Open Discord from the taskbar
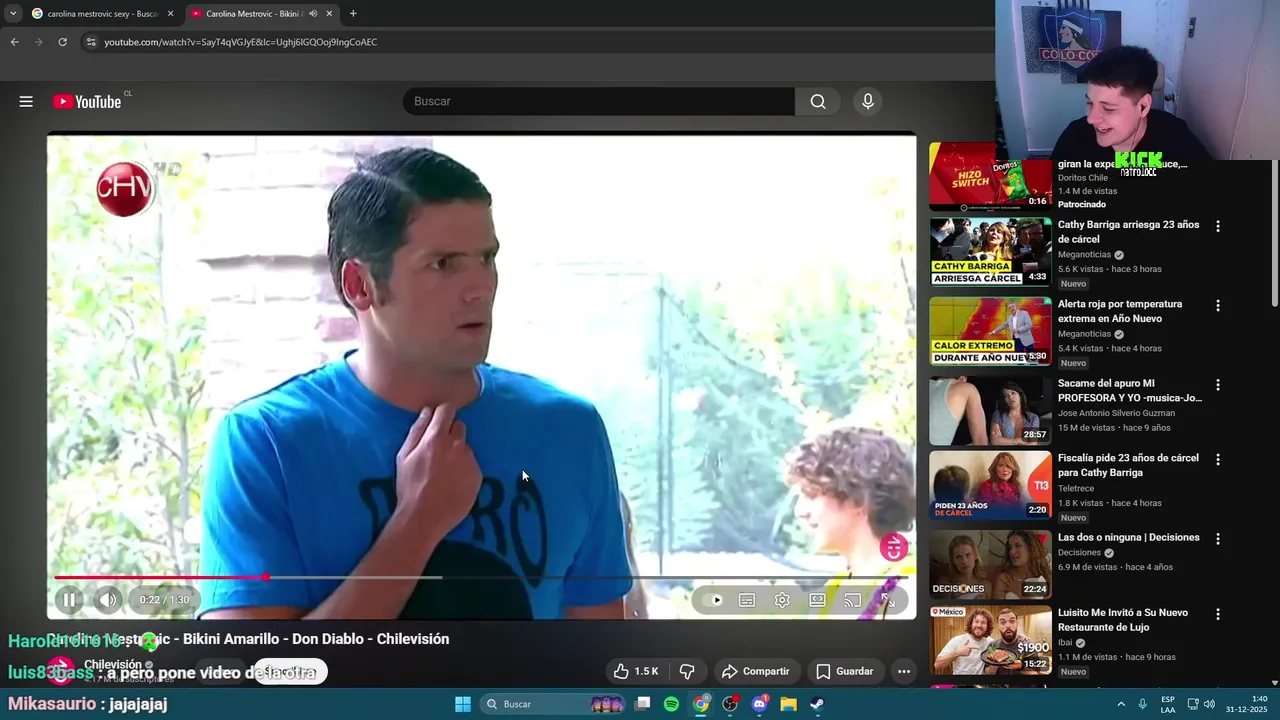The image size is (1280, 720). 759,704
